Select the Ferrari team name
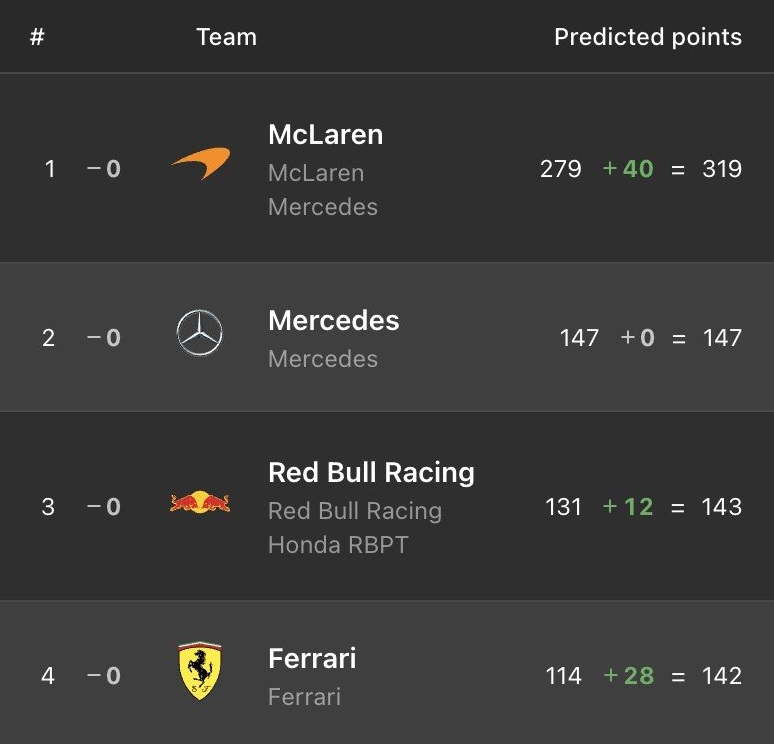Viewport: 774px width, 744px height. point(312,658)
